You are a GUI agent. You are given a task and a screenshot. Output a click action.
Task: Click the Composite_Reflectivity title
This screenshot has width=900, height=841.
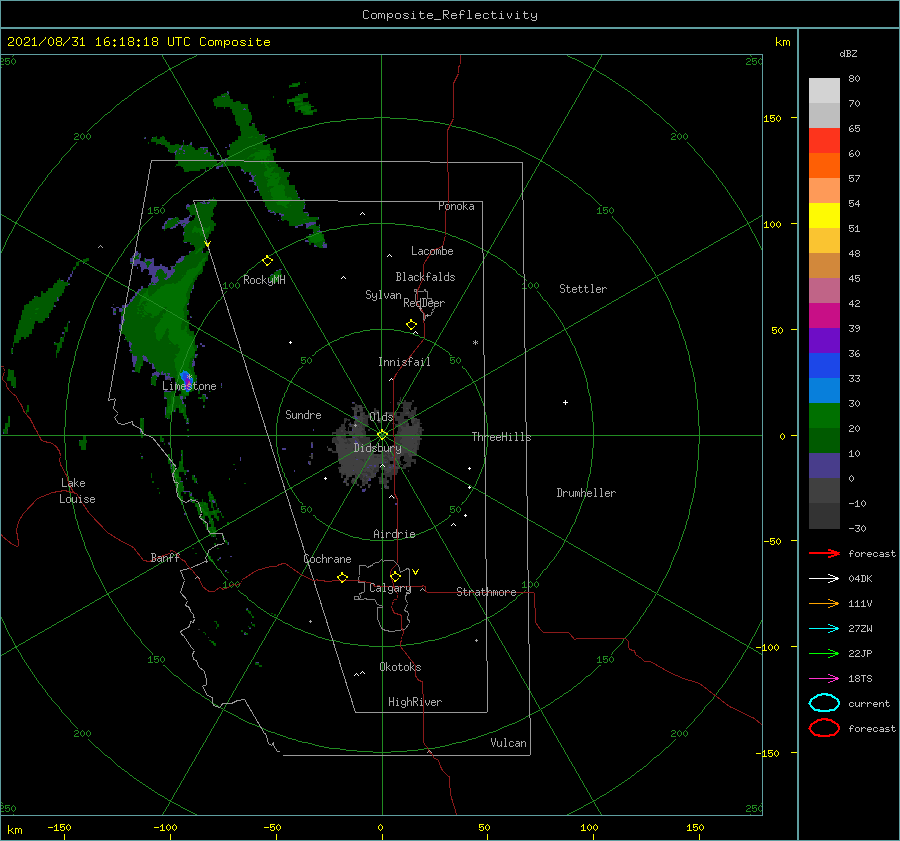450,15
